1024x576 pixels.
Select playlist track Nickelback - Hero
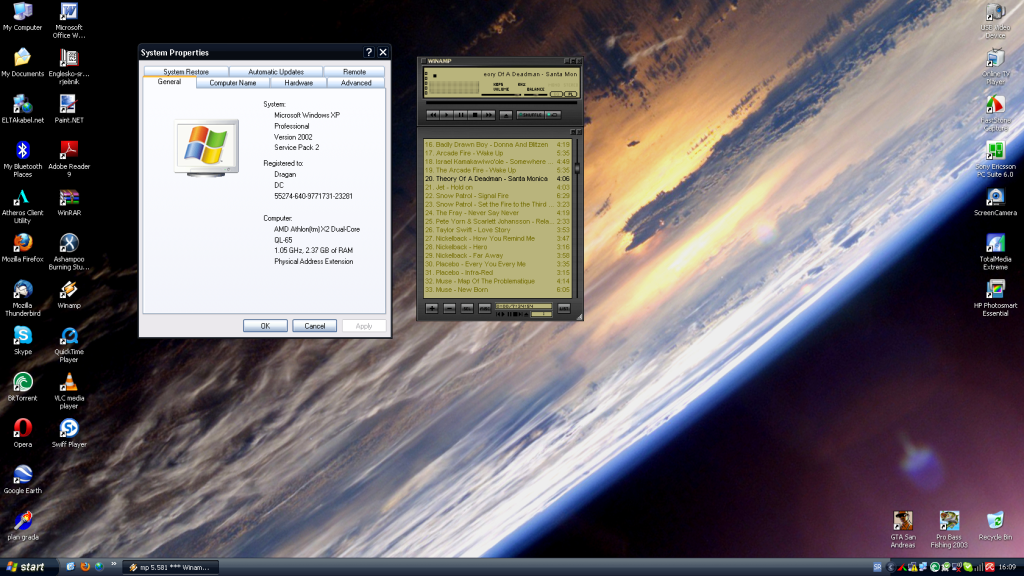[x=498, y=247]
